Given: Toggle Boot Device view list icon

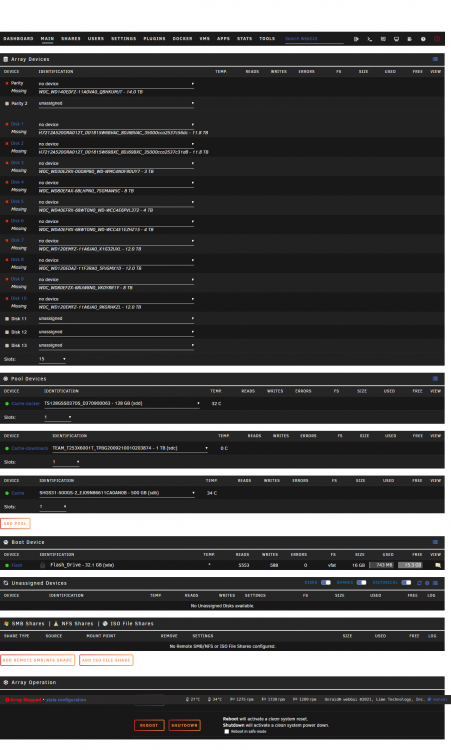Looking at the screenshot, I should click(435, 542).
